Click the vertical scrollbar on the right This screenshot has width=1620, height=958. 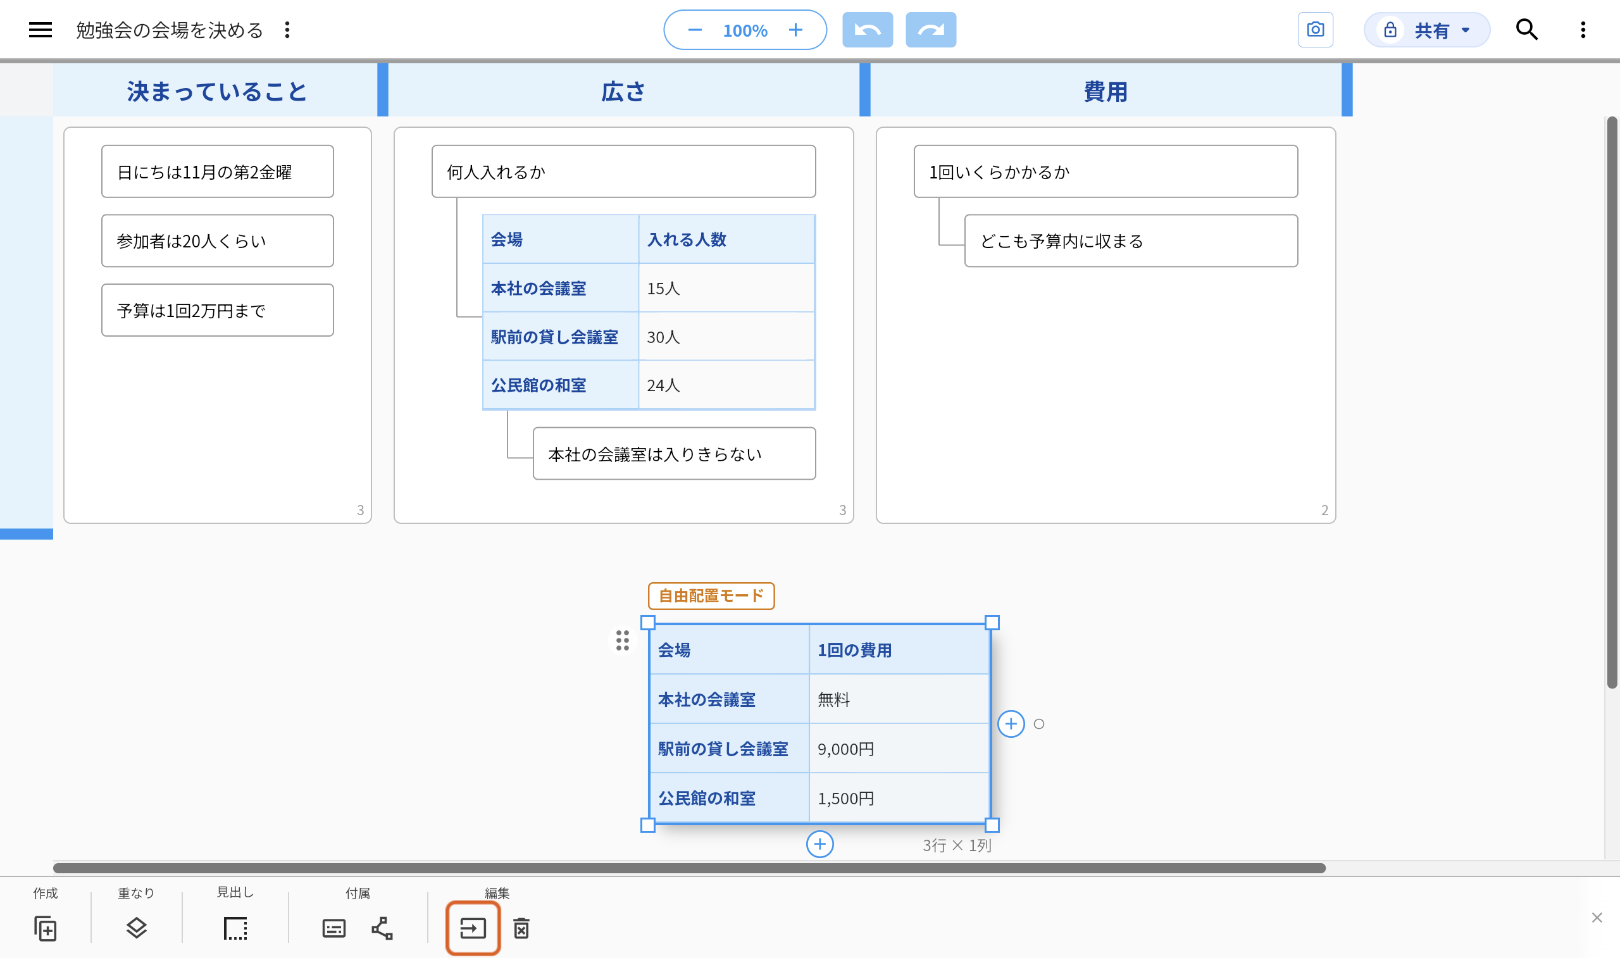(1611, 402)
